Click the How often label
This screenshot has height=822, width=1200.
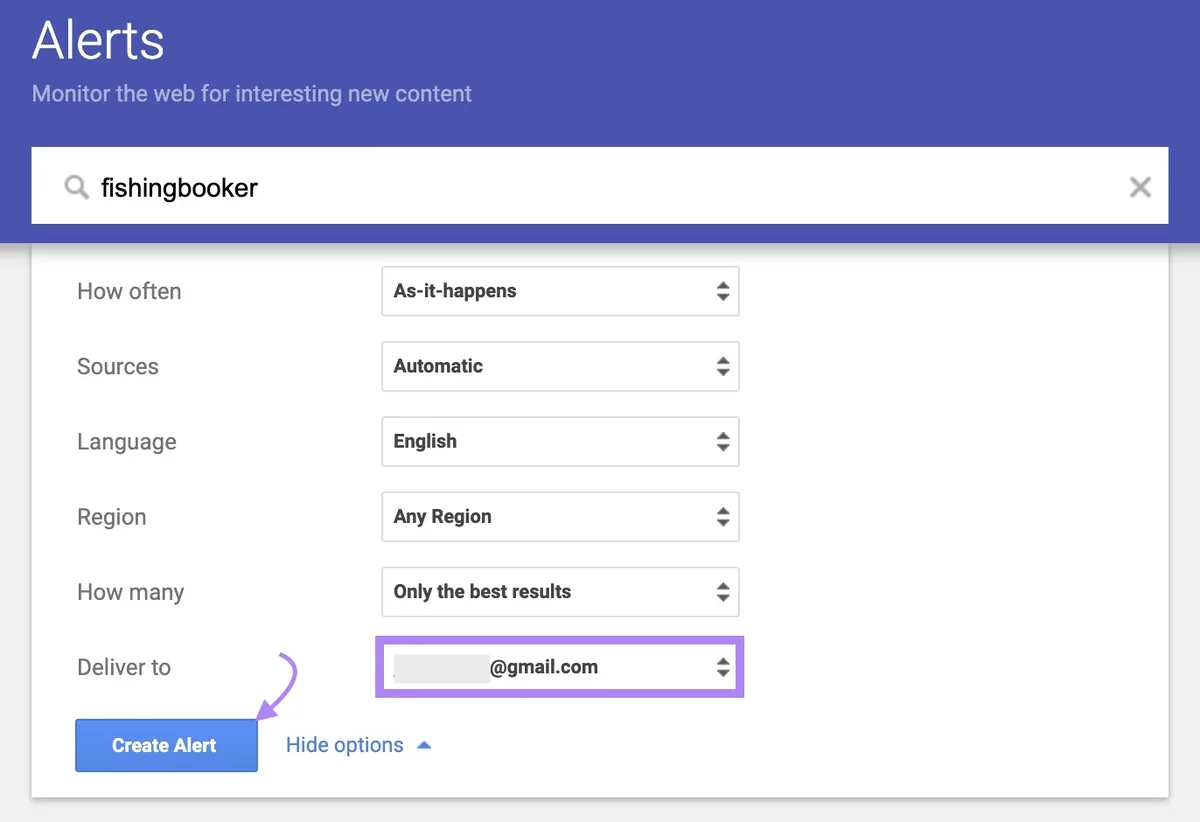click(129, 291)
